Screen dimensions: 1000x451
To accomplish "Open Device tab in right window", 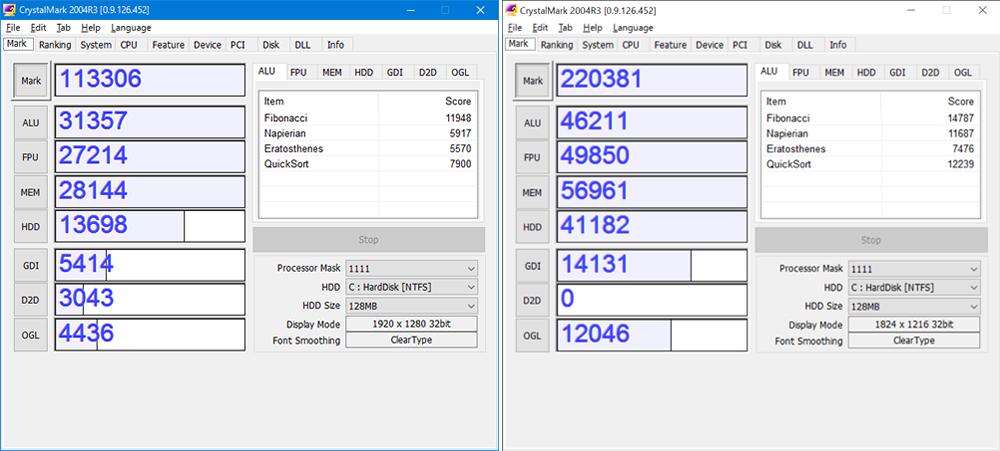I will pos(710,45).
